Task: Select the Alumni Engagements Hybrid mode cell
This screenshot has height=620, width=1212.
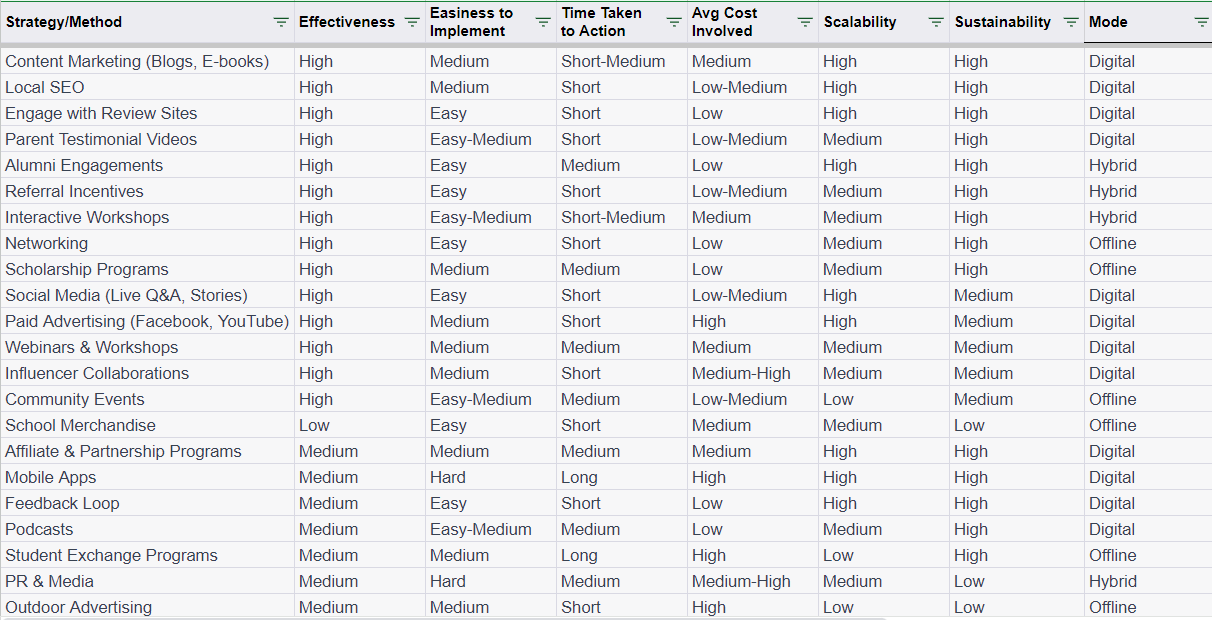Action: click(1113, 165)
